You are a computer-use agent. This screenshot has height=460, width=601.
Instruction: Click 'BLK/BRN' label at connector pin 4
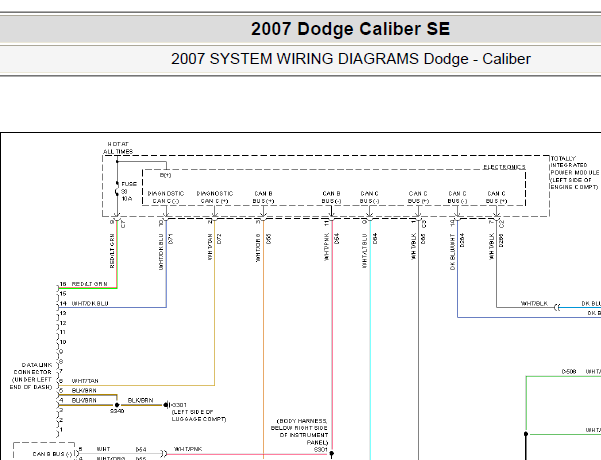[84, 400]
